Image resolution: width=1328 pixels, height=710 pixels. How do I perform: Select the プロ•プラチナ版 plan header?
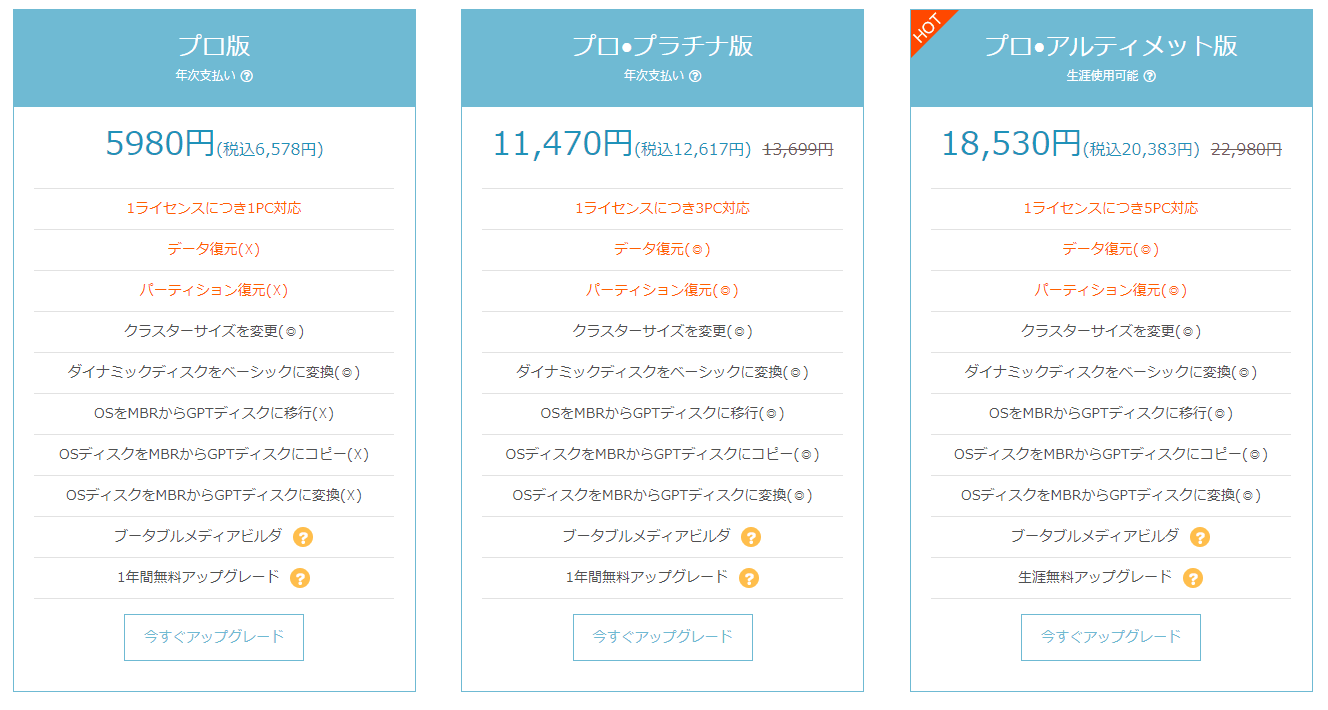tap(662, 46)
